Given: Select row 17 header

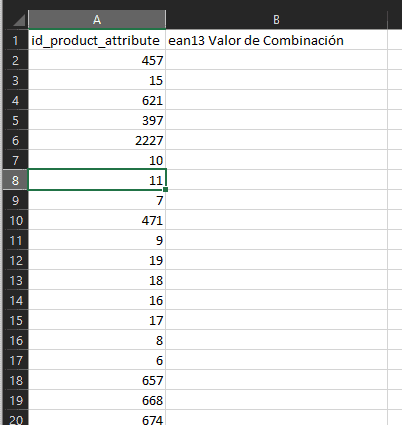Looking at the screenshot, I should coord(16,360).
